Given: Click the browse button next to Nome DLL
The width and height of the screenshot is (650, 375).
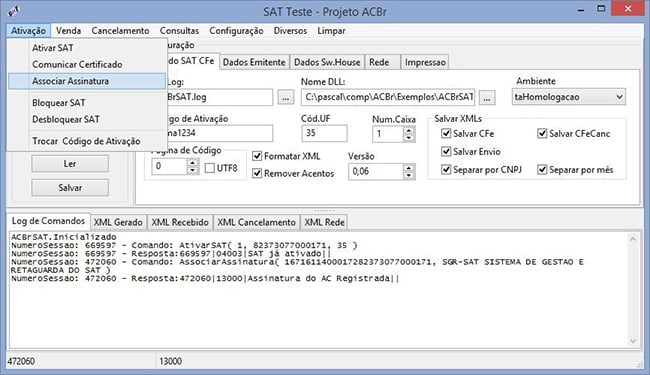Looking at the screenshot, I should pos(487,98).
